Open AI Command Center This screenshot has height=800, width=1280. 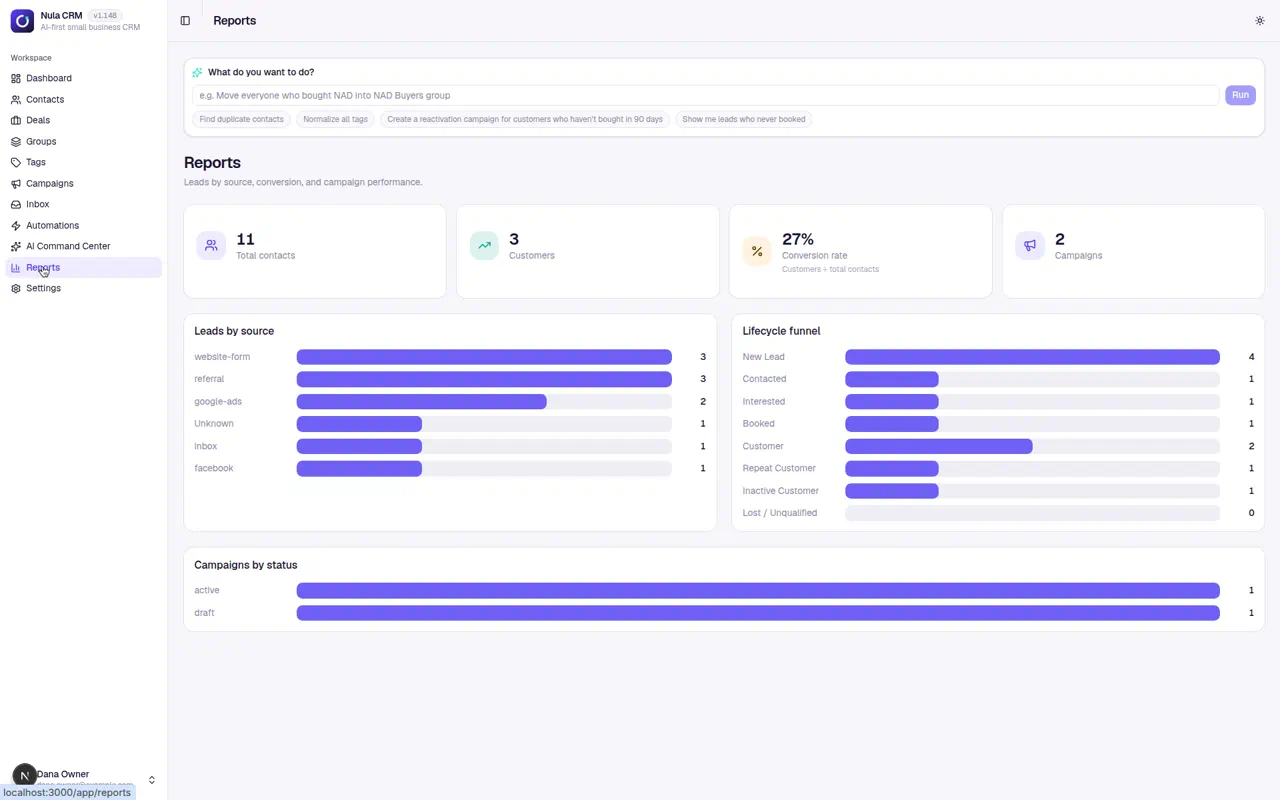(84, 246)
